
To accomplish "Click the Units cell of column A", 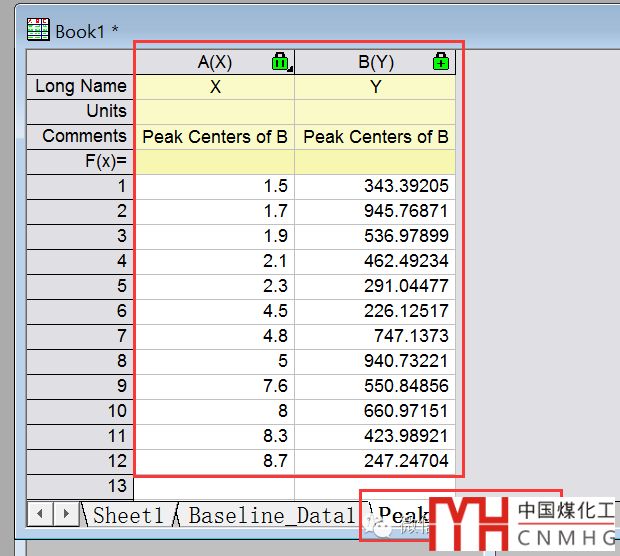I will coord(214,111).
